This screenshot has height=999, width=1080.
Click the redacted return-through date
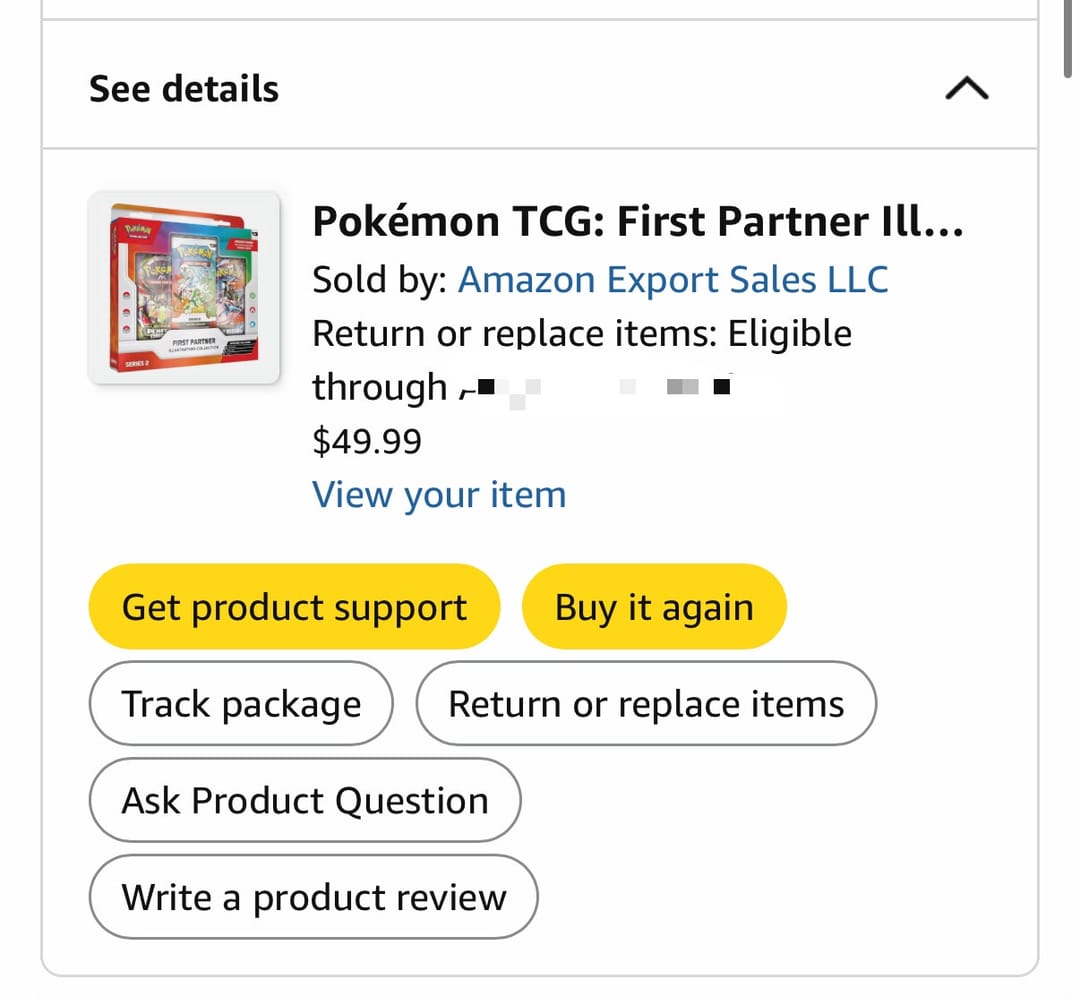[594, 388]
